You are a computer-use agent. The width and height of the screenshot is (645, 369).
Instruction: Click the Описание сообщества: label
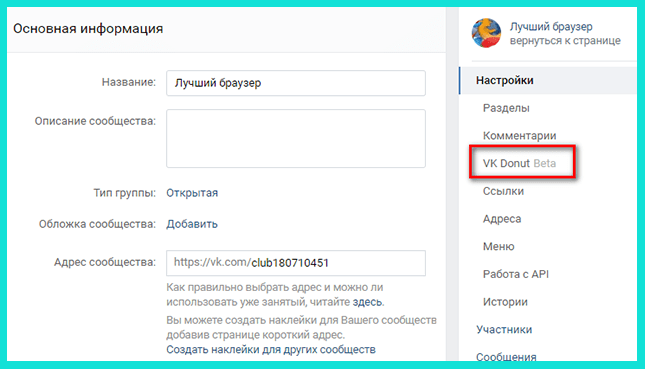[95, 121]
